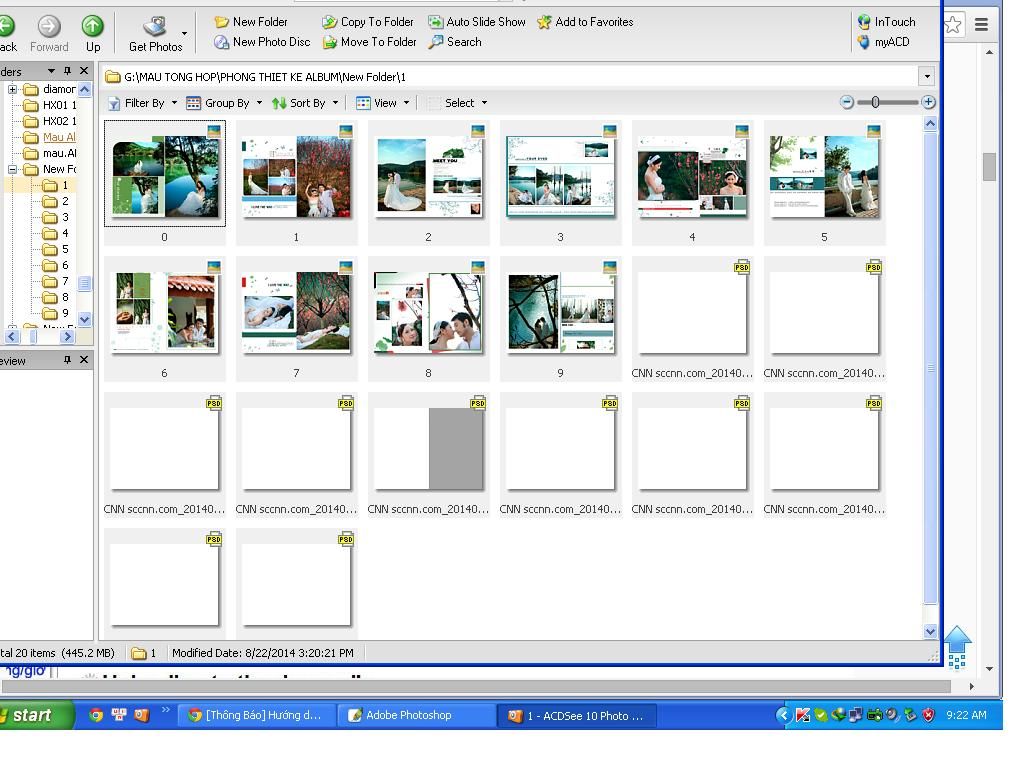Switch to Adobe Photoshop taskbar item
The width and height of the screenshot is (1024, 768).
(x=415, y=715)
